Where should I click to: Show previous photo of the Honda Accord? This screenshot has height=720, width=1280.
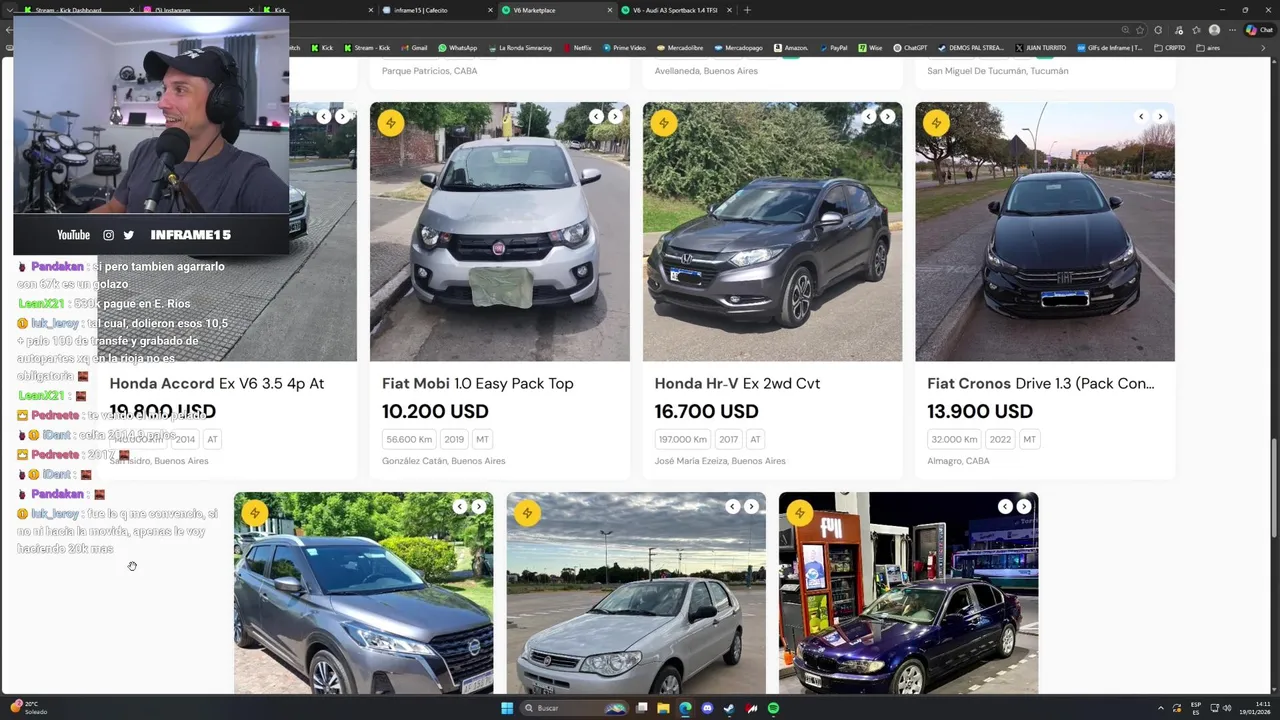click(324, 116)
